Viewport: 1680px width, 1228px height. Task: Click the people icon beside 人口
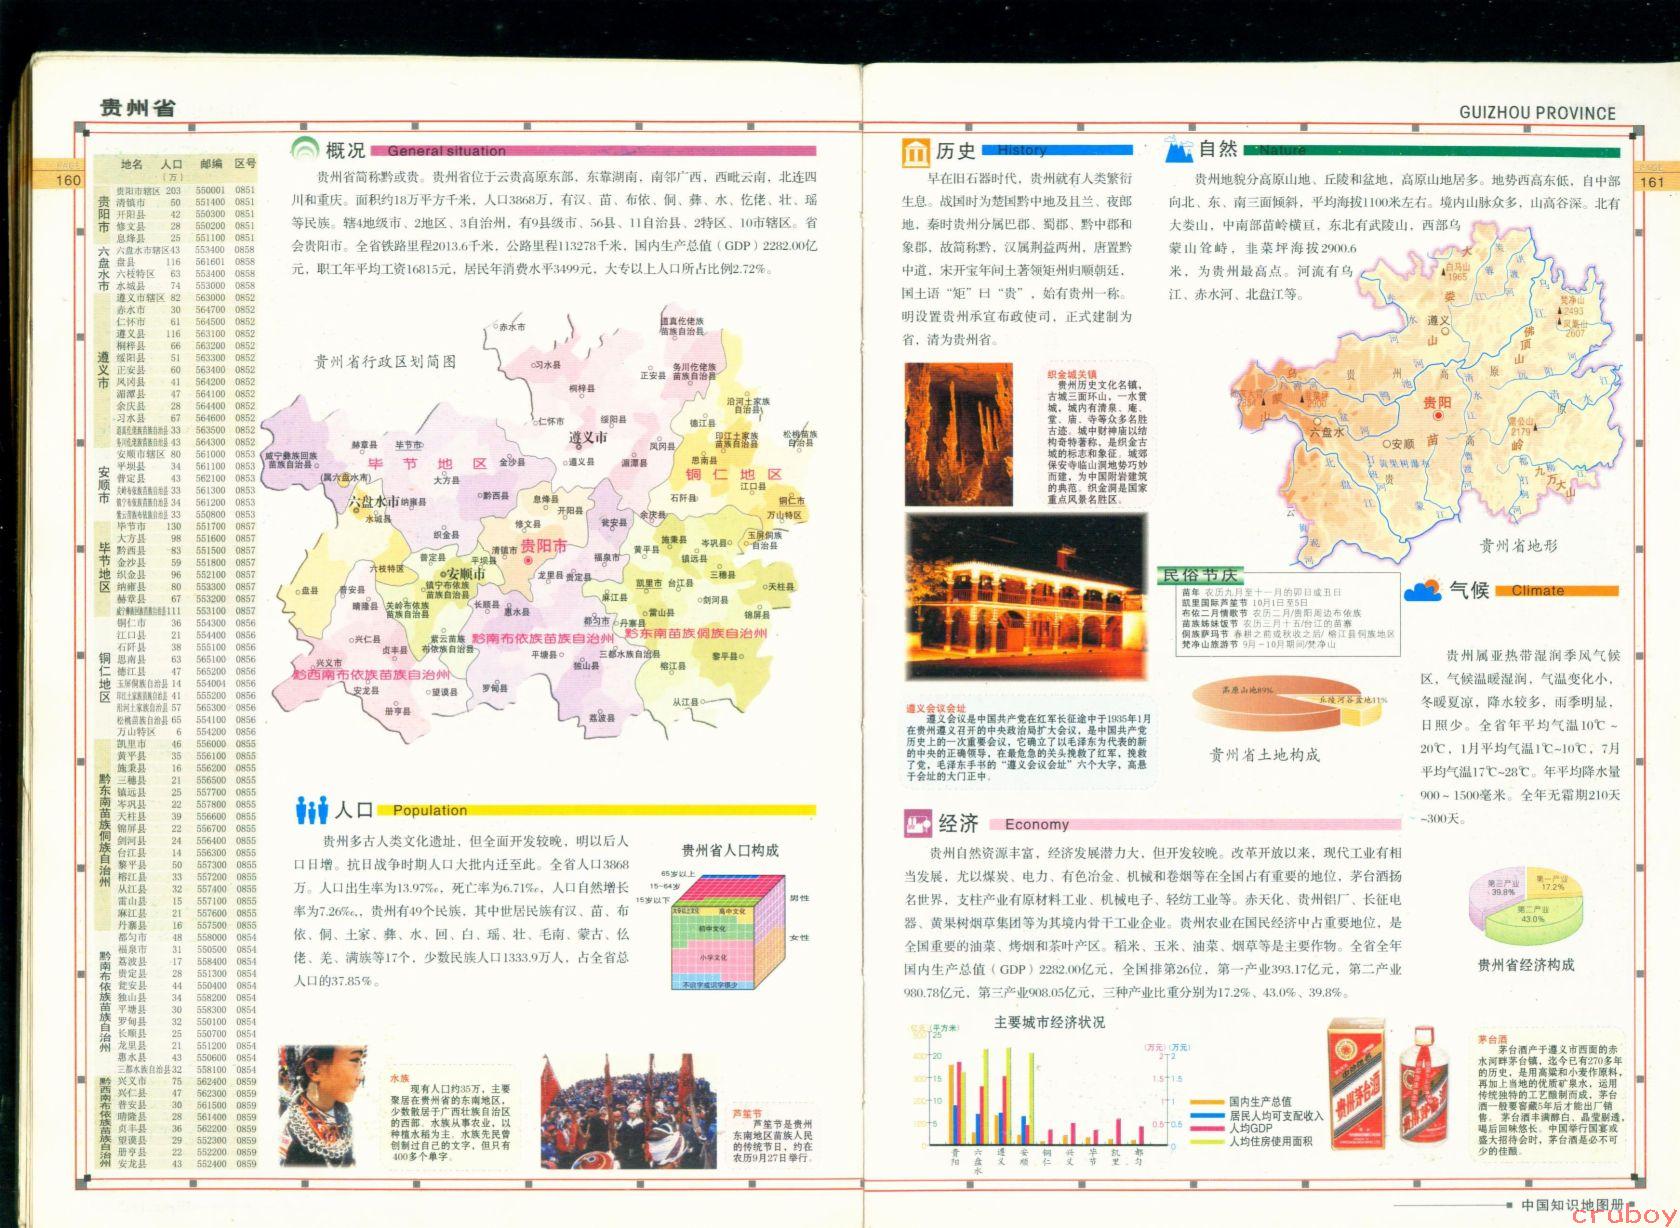(x=312, y=810)
